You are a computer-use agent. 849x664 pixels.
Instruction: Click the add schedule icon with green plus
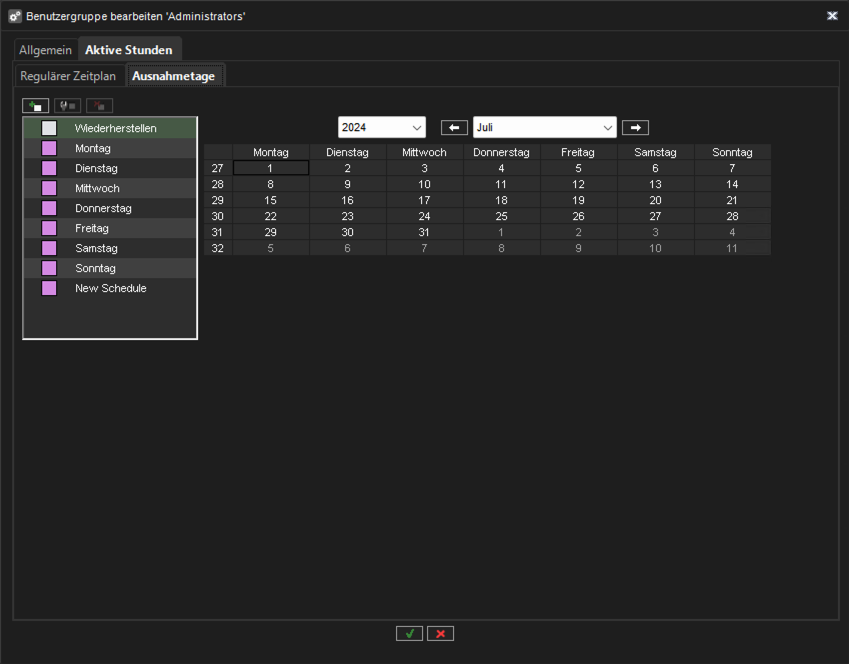[x=36, y=105]
